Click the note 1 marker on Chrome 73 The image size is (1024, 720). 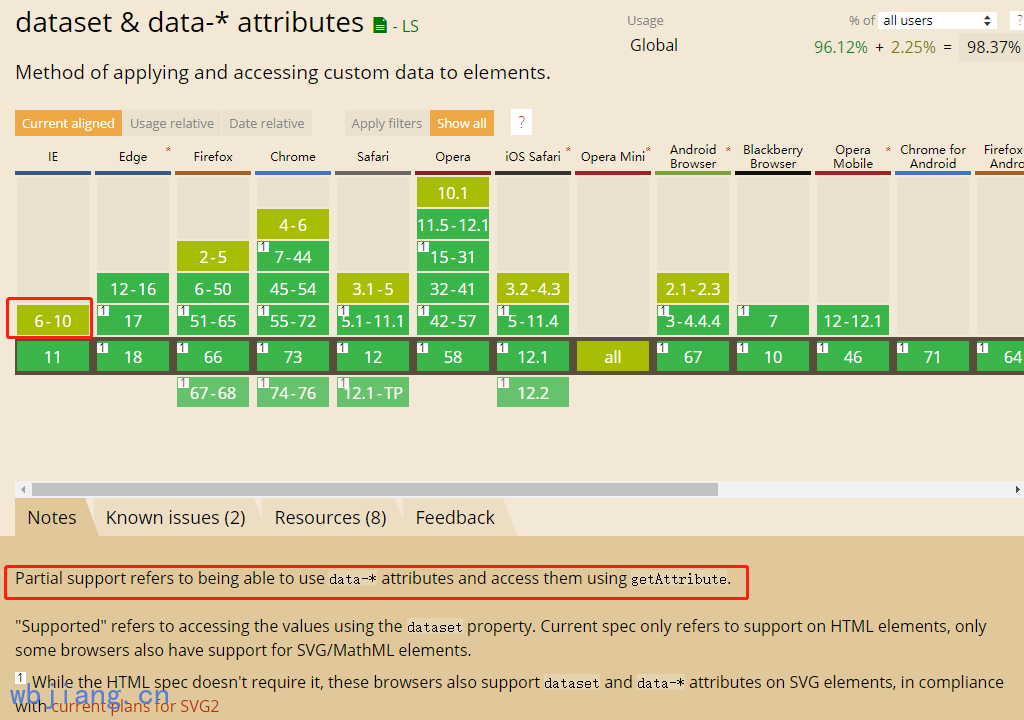pyautogui.click(x=262, y=347)
